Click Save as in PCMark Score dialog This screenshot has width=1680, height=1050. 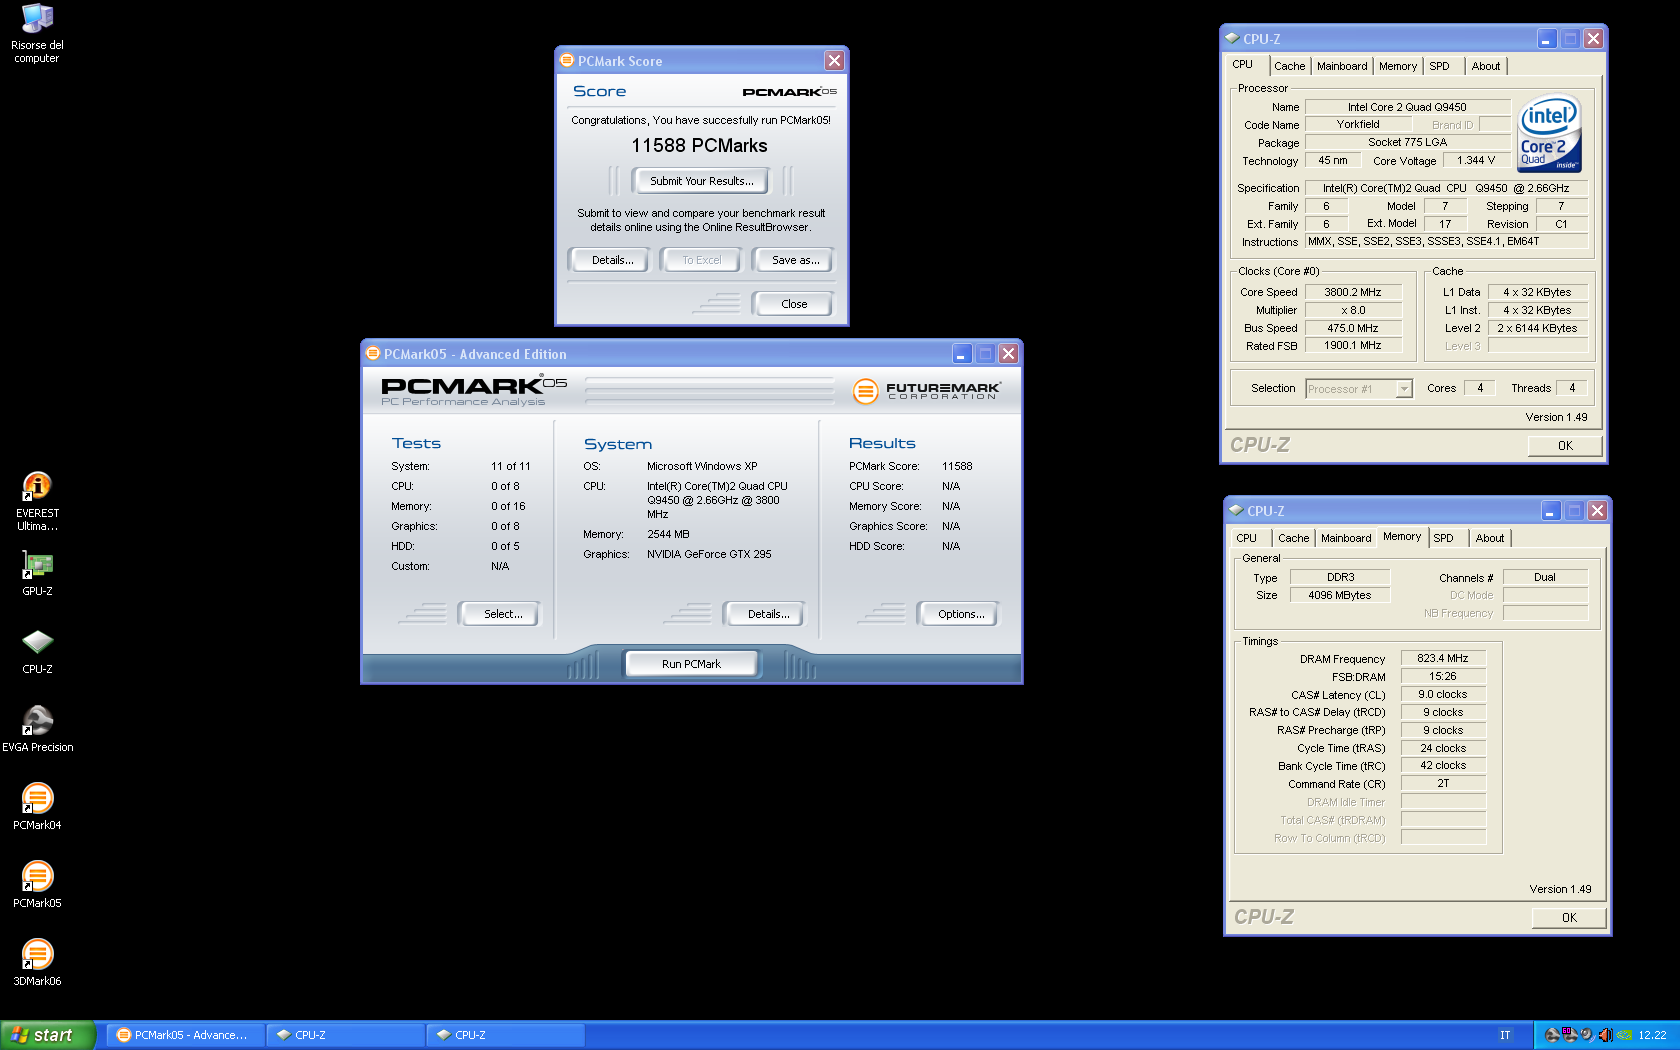795,260
